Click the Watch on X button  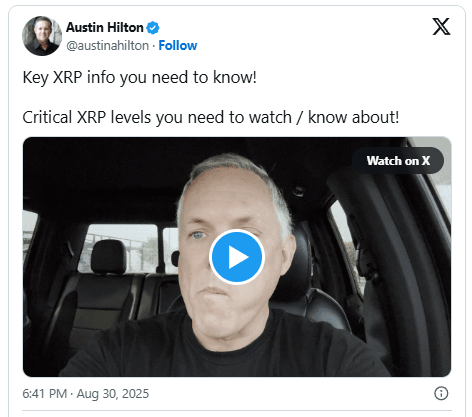[x=398, y=161]
